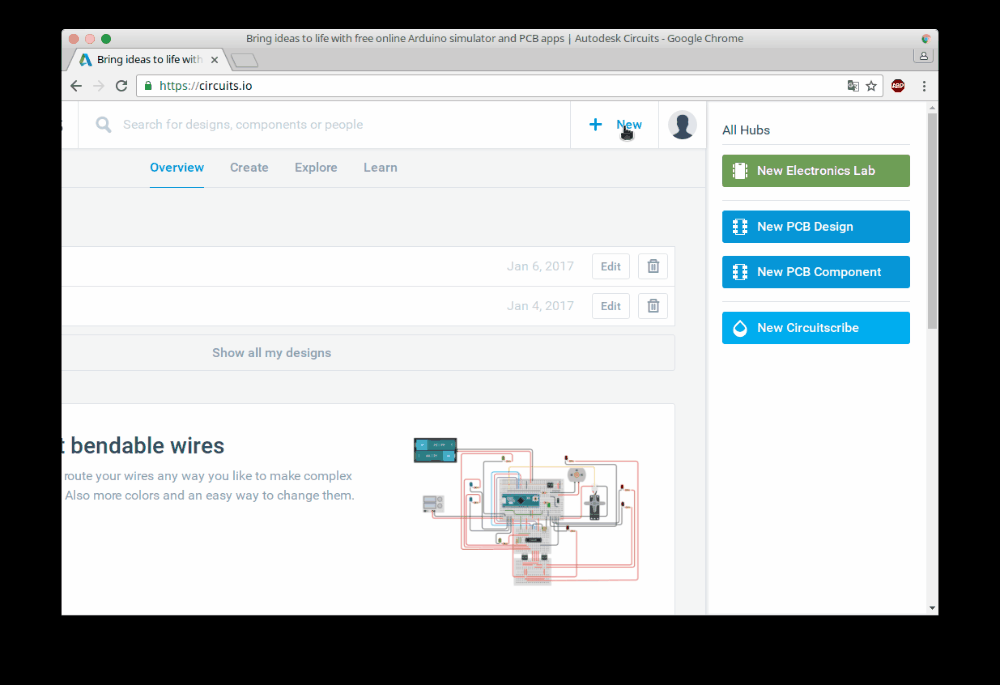Click the New button in header
Viewport: 1000px width, 685px height.
pyautogui.click(x=615, y=124)
